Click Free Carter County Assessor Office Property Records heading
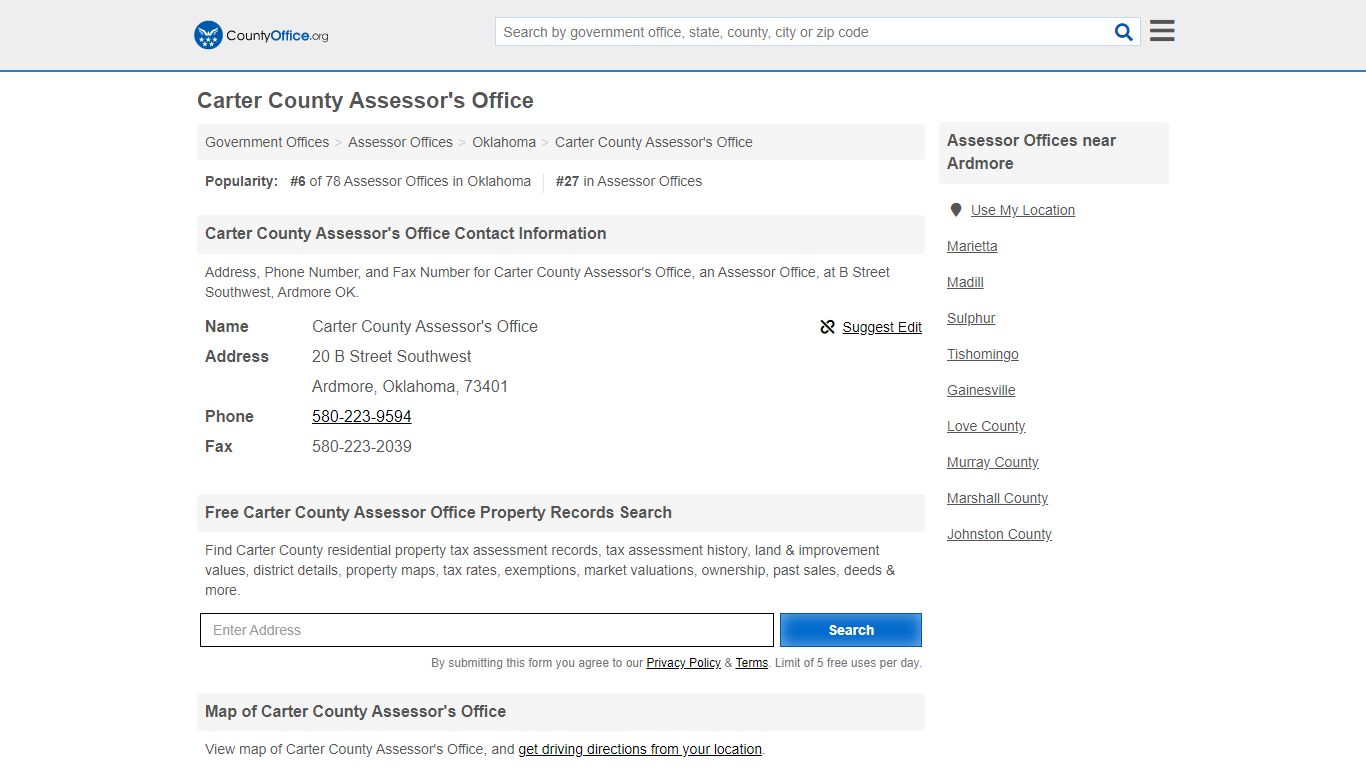Viewport: 1366px width, 768px height. 438,512
